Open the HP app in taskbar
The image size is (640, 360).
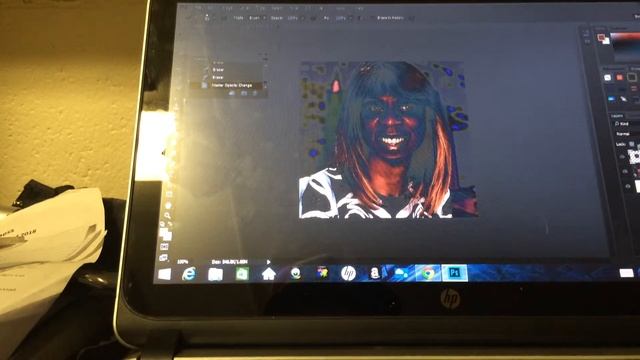[x=348, y=273]
